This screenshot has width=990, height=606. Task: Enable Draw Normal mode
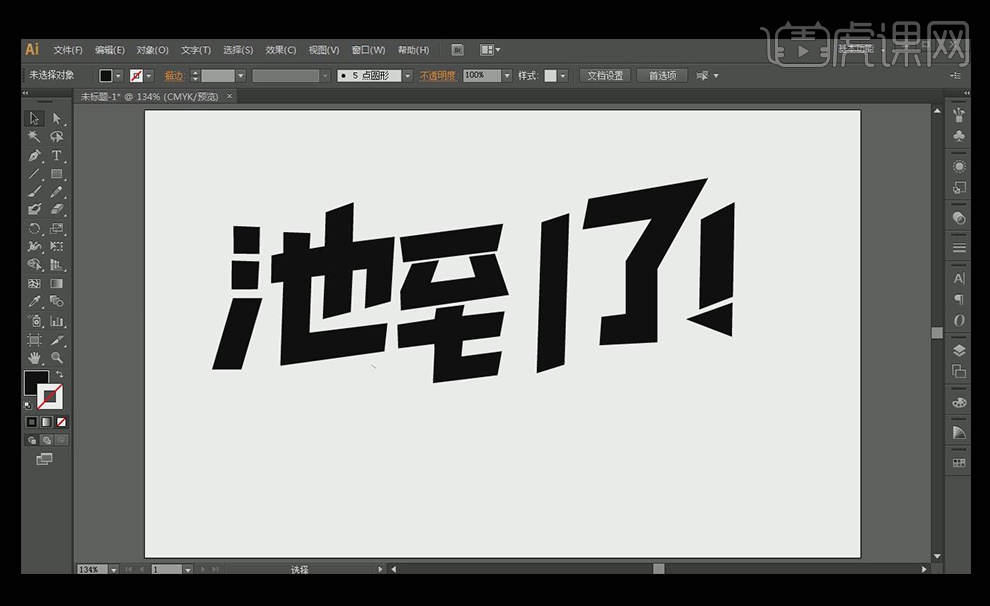coord(32,440)
